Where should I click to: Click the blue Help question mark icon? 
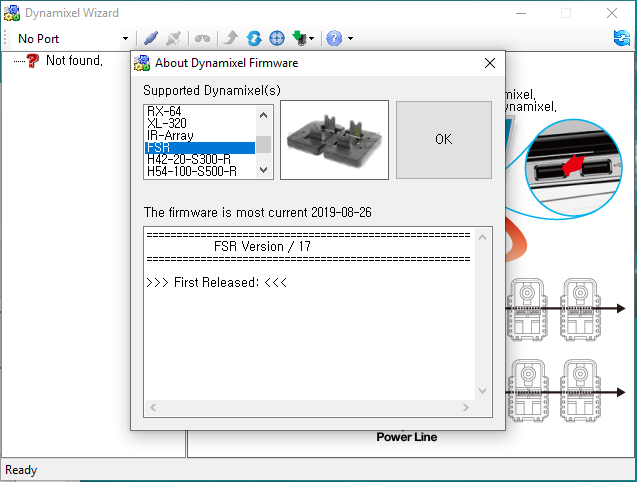(334, 39)
